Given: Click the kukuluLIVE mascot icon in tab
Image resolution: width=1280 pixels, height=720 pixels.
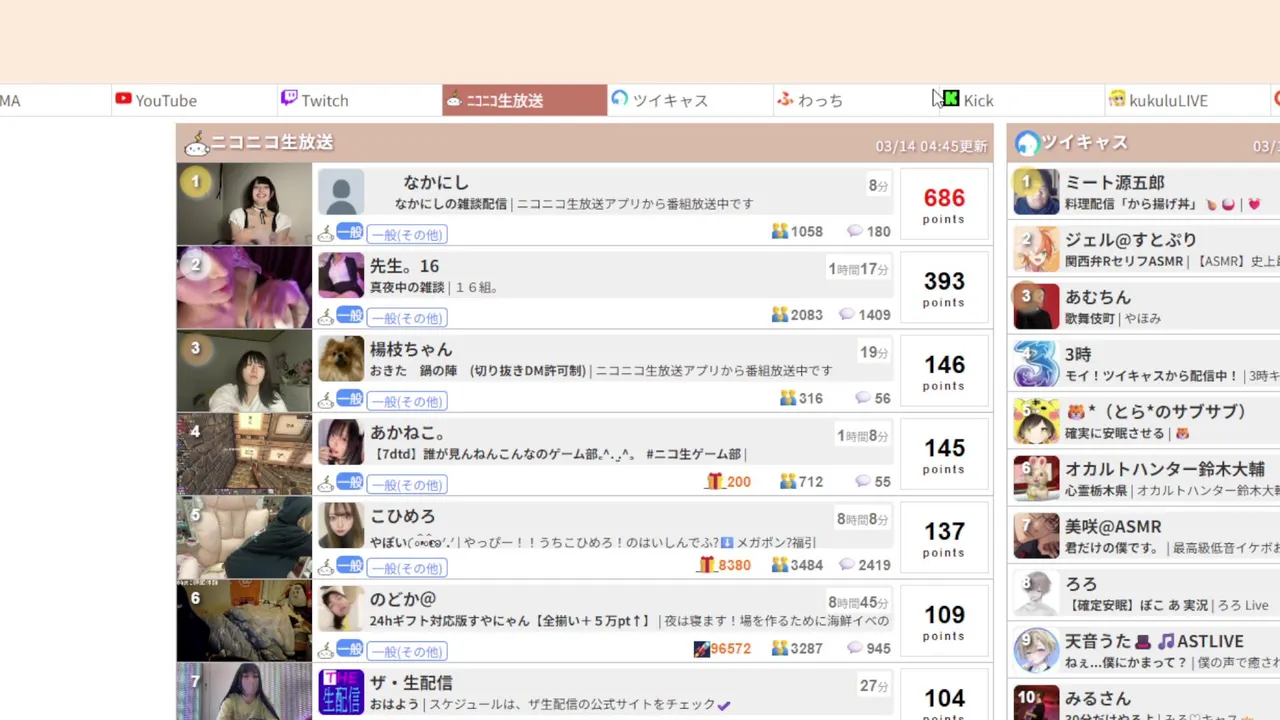Looking at the screenshot, I should tap(1117, 98).
